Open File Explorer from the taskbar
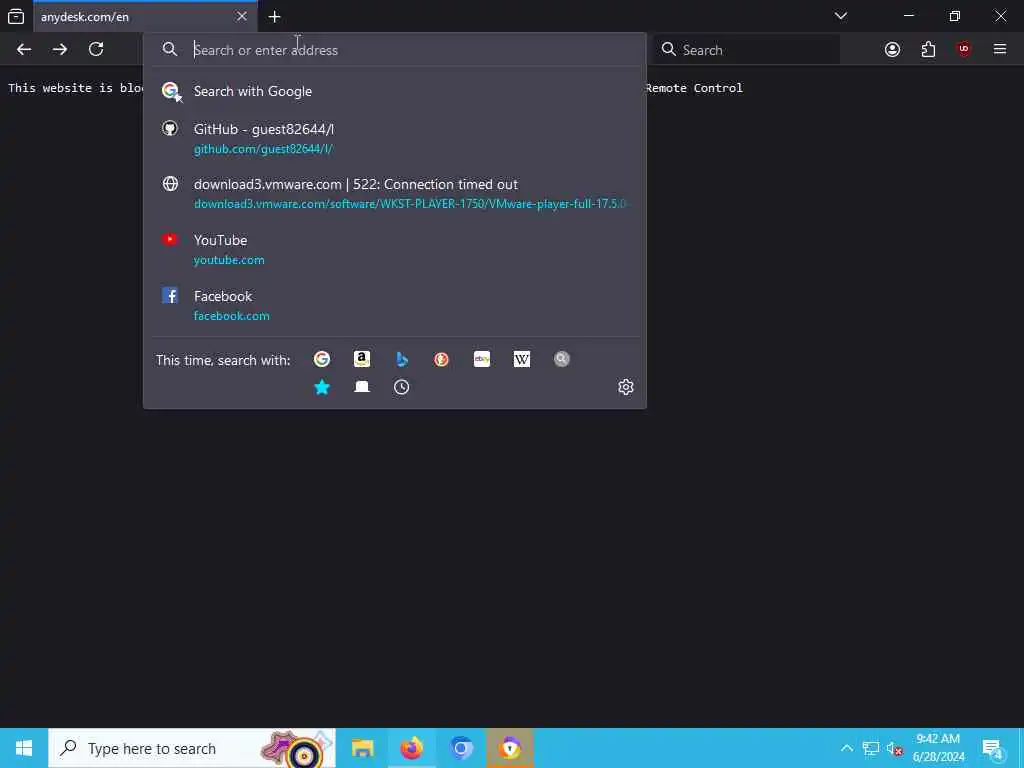The image size is (1024, 768). pyautogui.click(x=362, y=748)
